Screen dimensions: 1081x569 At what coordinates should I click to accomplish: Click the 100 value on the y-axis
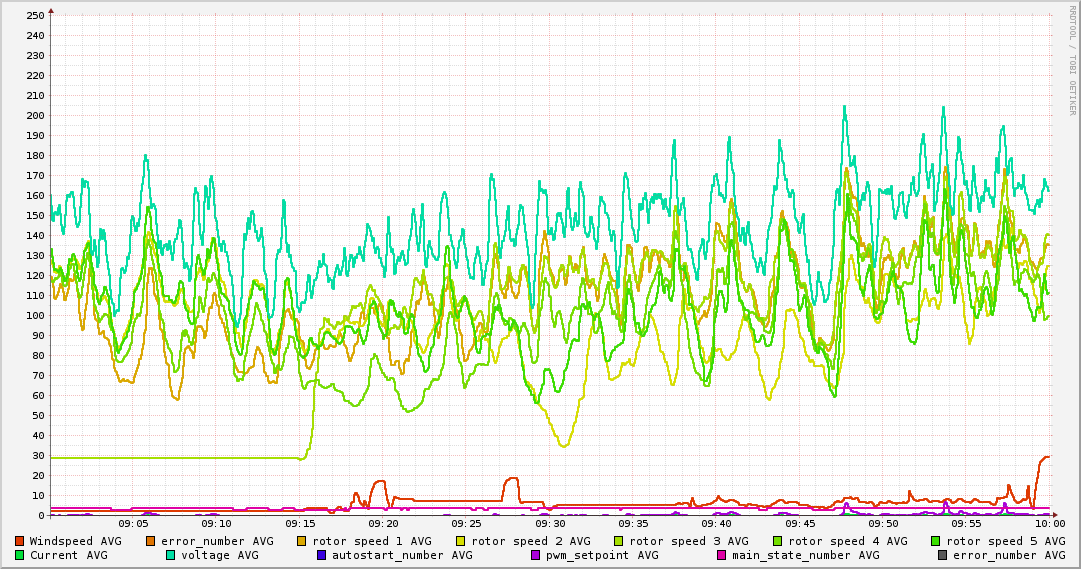pyautogui.click(x=35, y=315)
